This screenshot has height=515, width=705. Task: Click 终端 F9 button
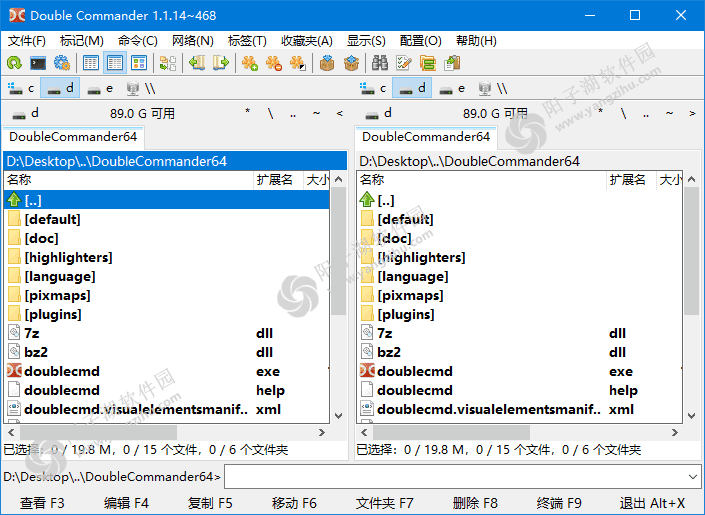point(559,503)
